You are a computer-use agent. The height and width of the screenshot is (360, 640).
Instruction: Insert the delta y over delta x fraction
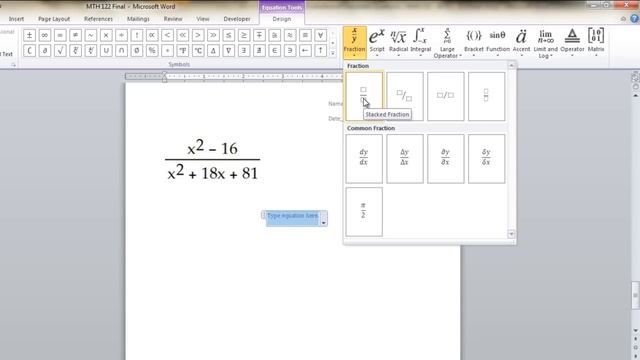click(405, 159)
